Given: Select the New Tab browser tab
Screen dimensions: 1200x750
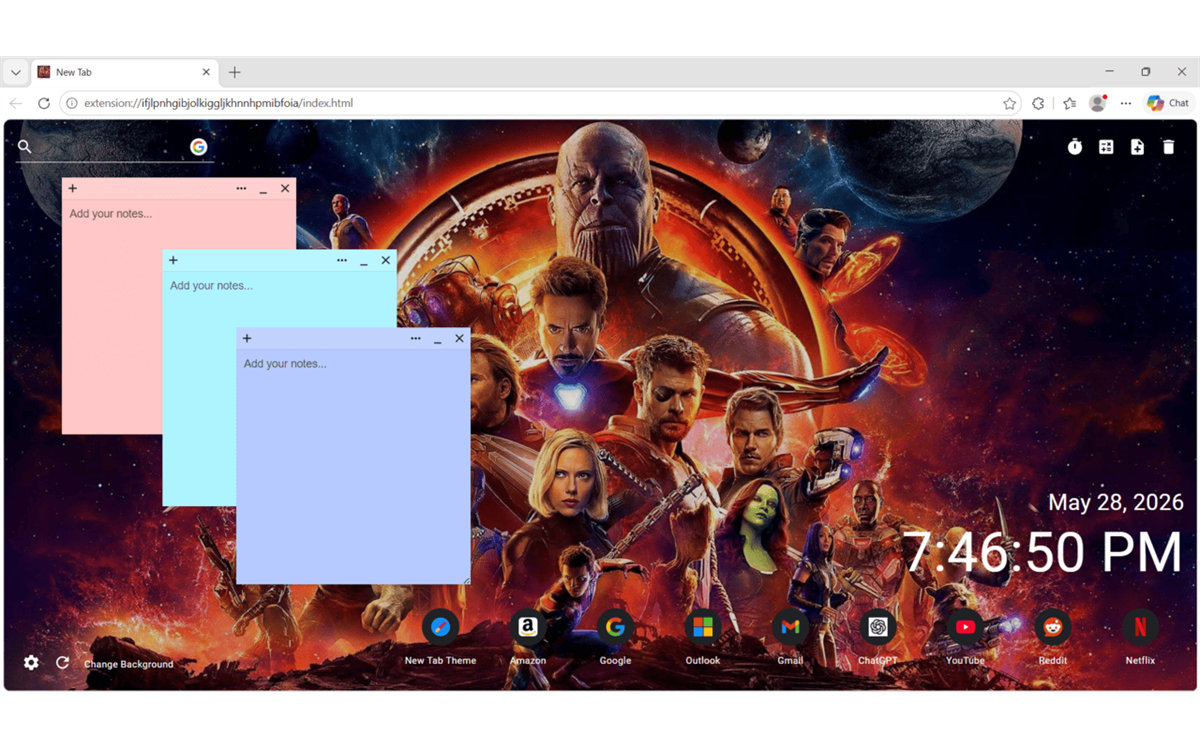Looking at the screenshot, I should click(125, 72).
